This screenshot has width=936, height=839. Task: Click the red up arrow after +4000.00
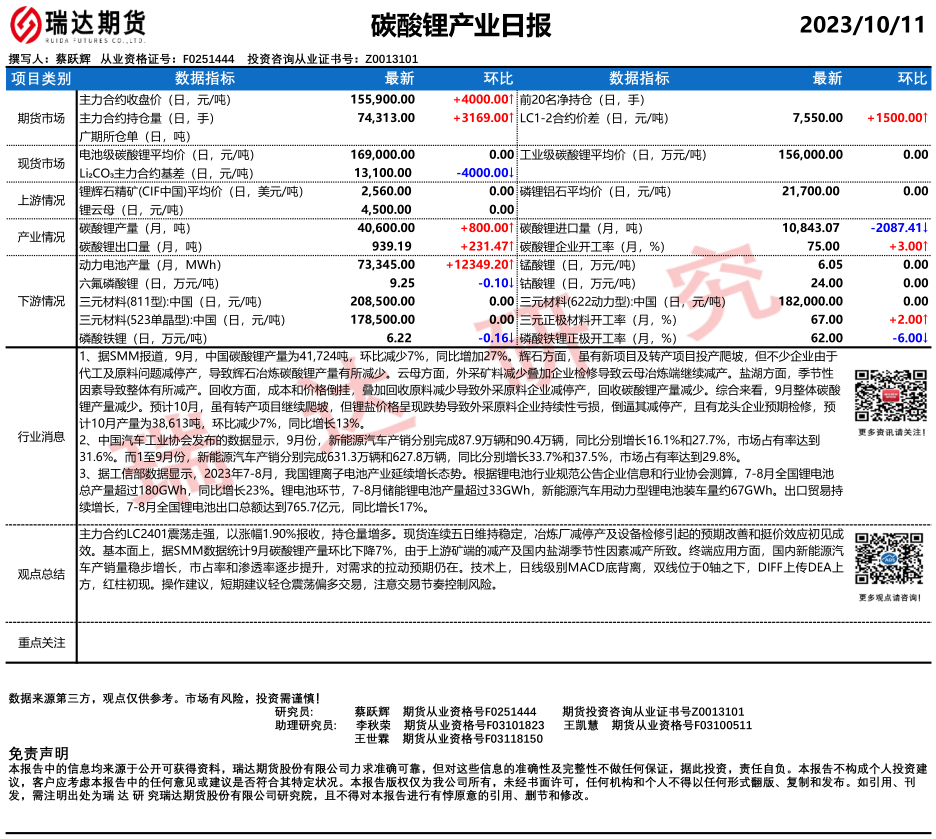[x=511, y=100]
